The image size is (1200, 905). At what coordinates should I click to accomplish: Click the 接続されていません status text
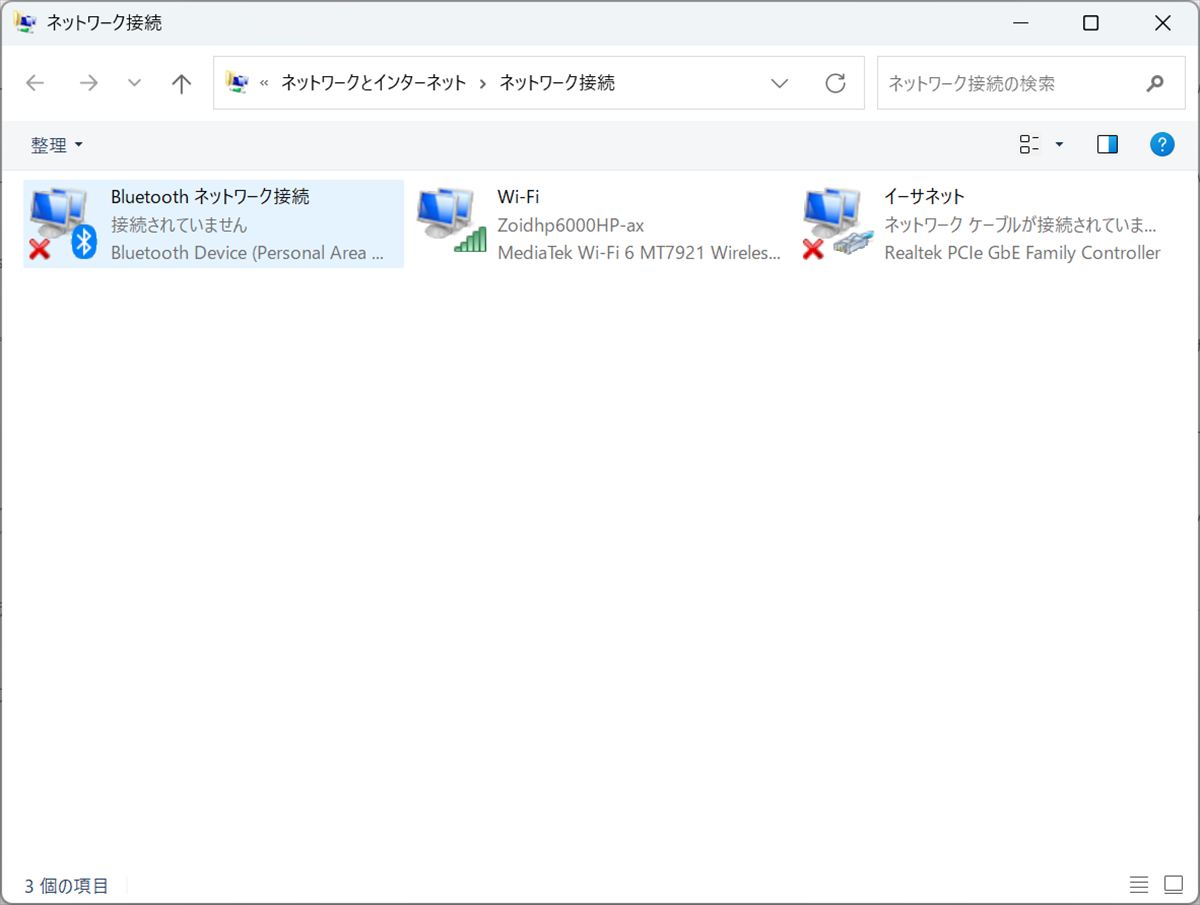(x=179, y=225)
